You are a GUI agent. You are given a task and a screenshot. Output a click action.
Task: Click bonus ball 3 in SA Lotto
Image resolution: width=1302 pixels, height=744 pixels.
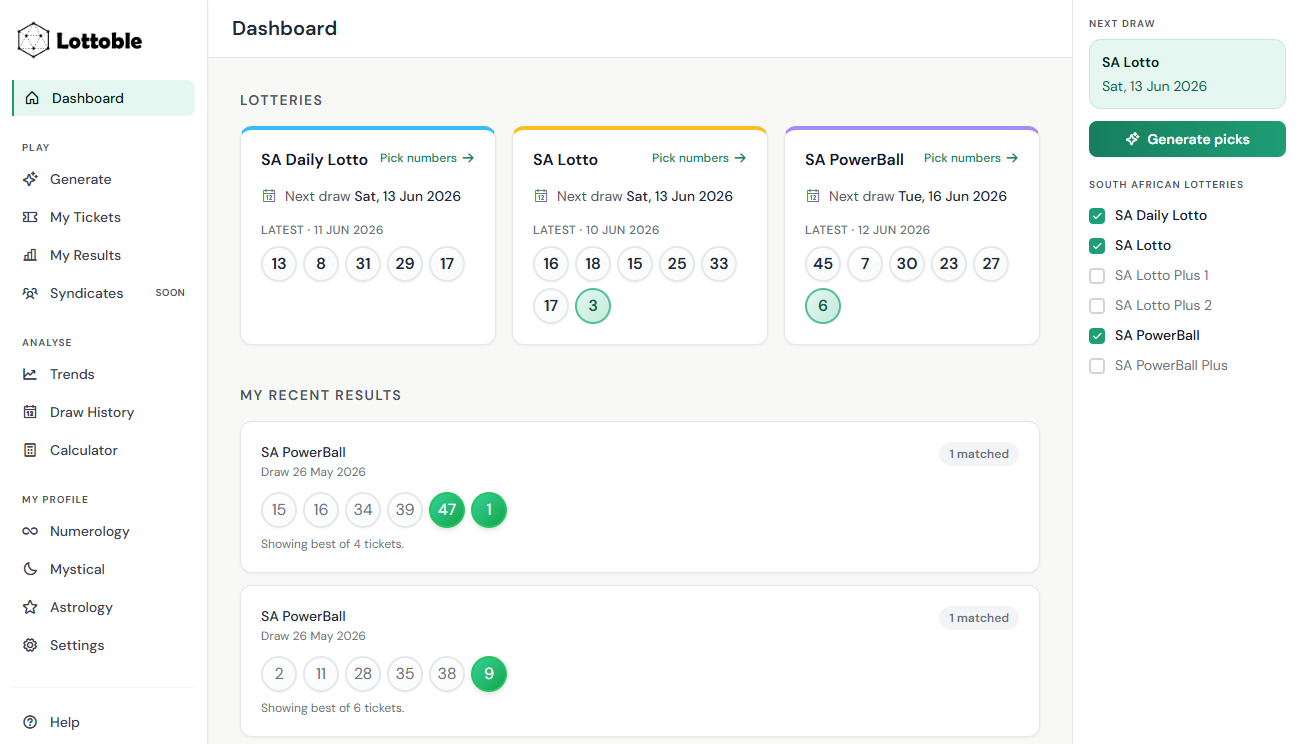pos(593,306)
